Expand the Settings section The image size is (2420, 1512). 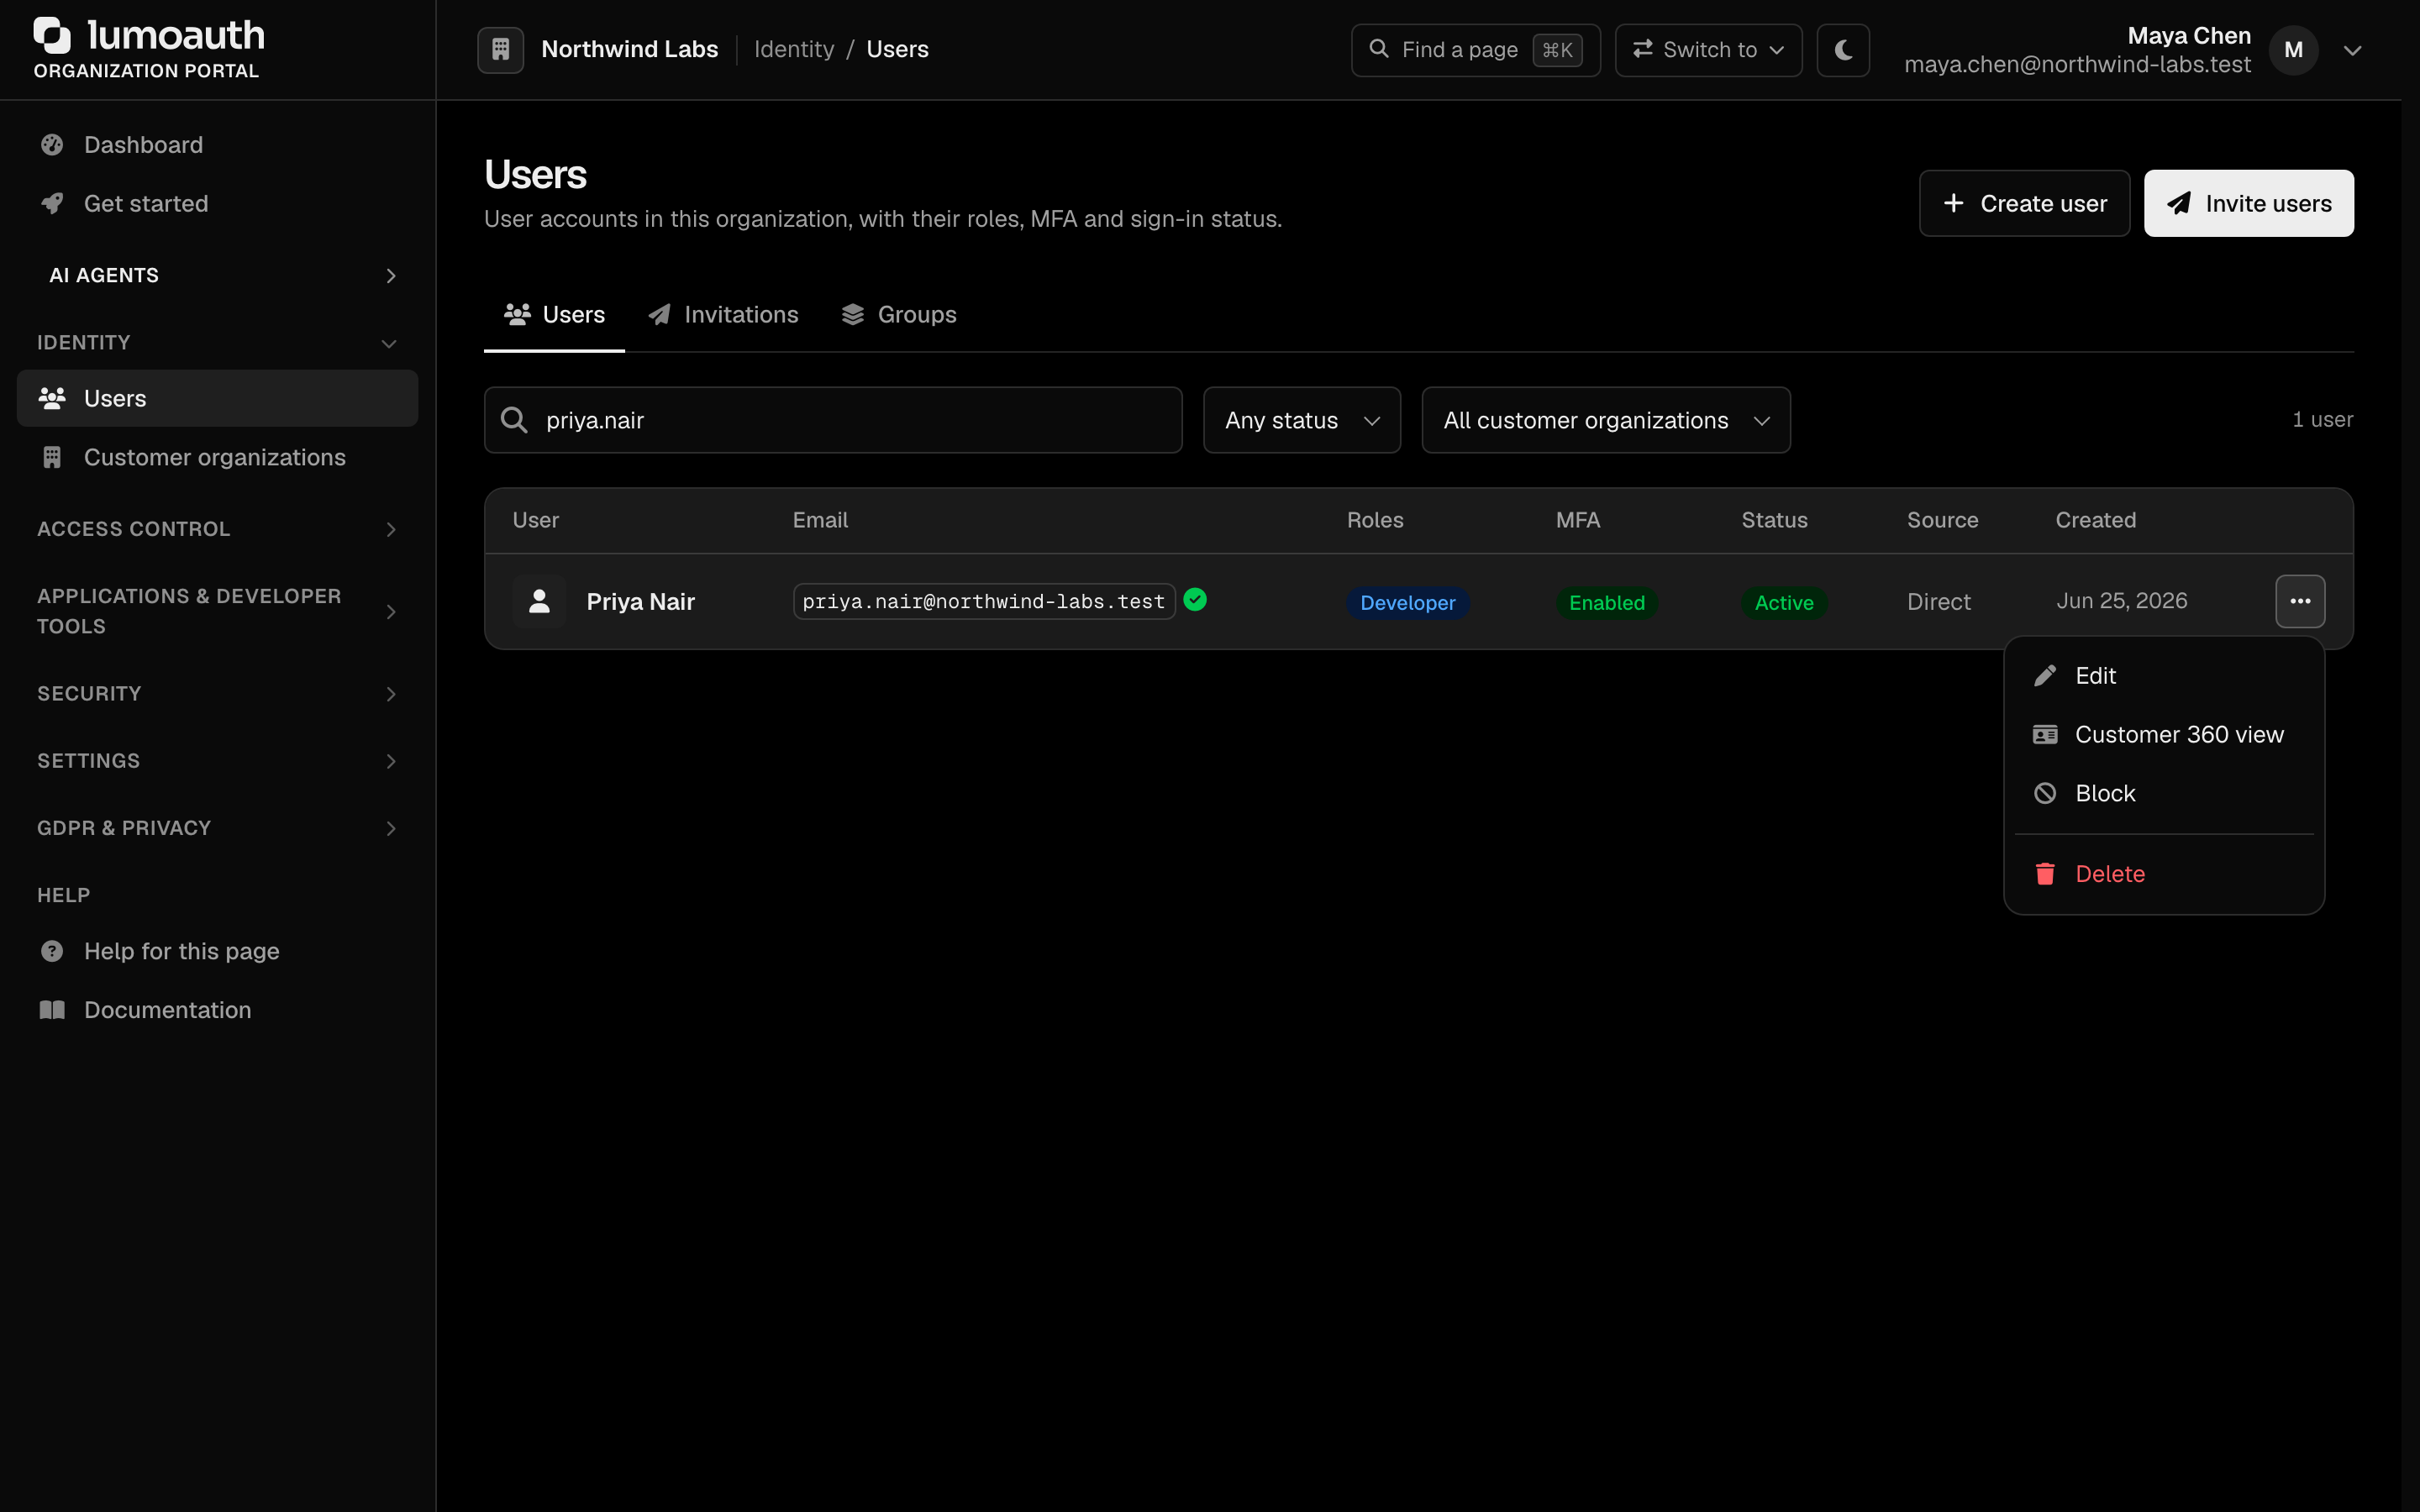[217, 761]
